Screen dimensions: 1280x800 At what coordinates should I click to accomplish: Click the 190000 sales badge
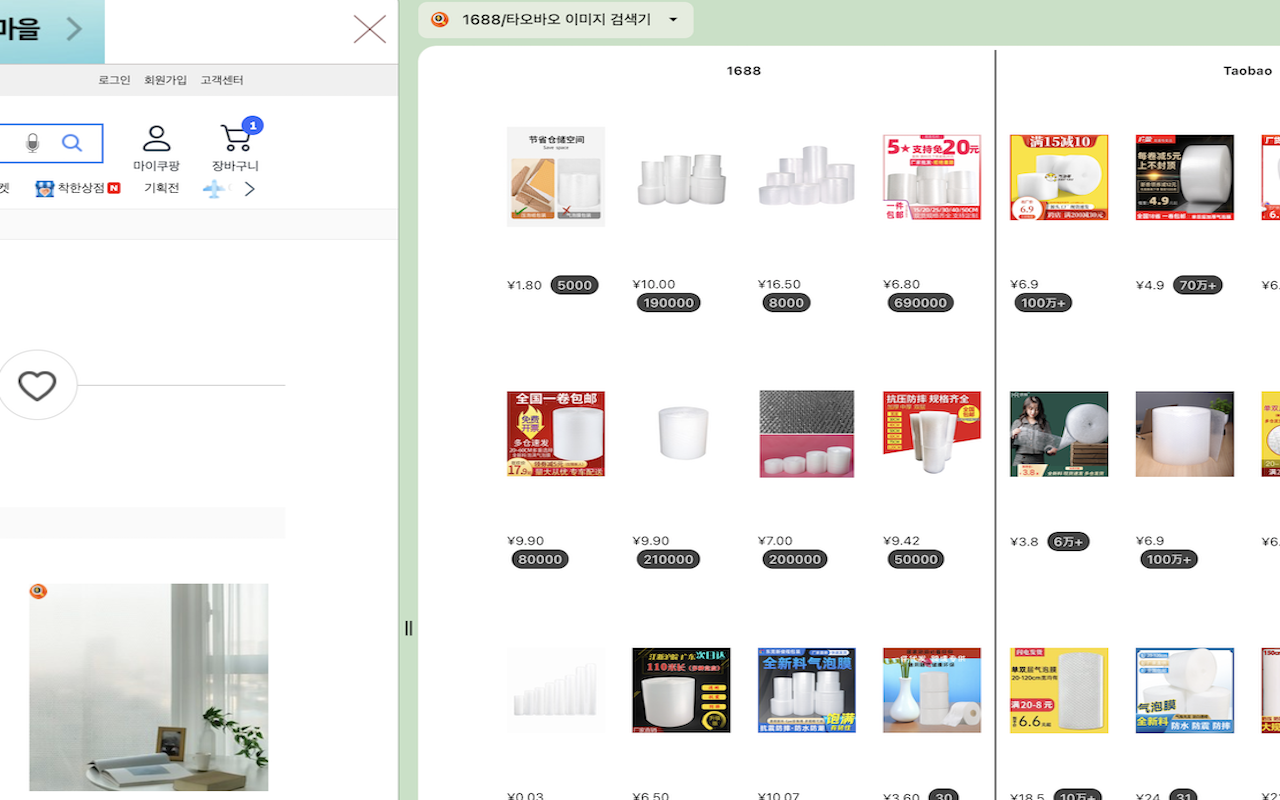[668, 303]
